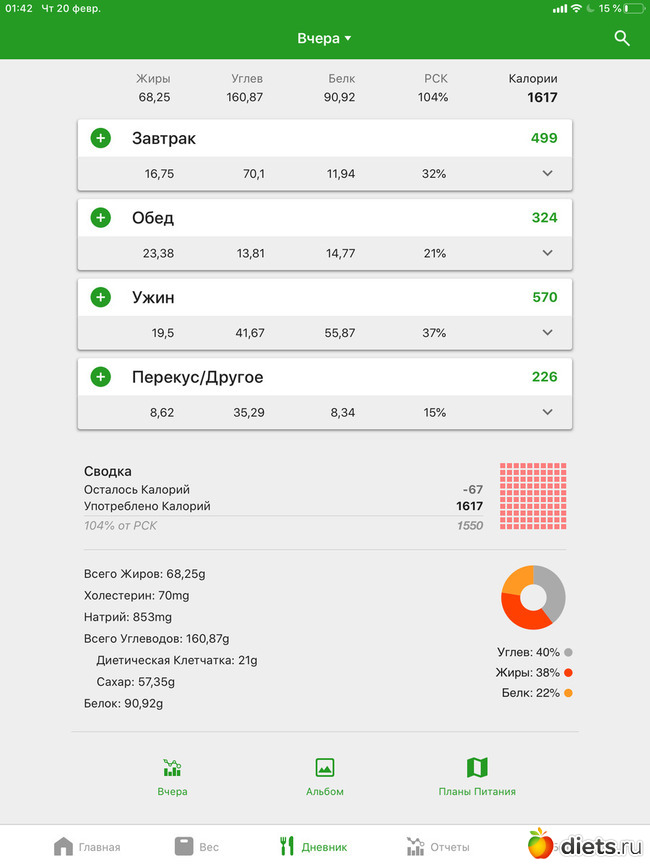Open the Планы Питания map icon
This screenshot has height=867, width=650.
477,768
